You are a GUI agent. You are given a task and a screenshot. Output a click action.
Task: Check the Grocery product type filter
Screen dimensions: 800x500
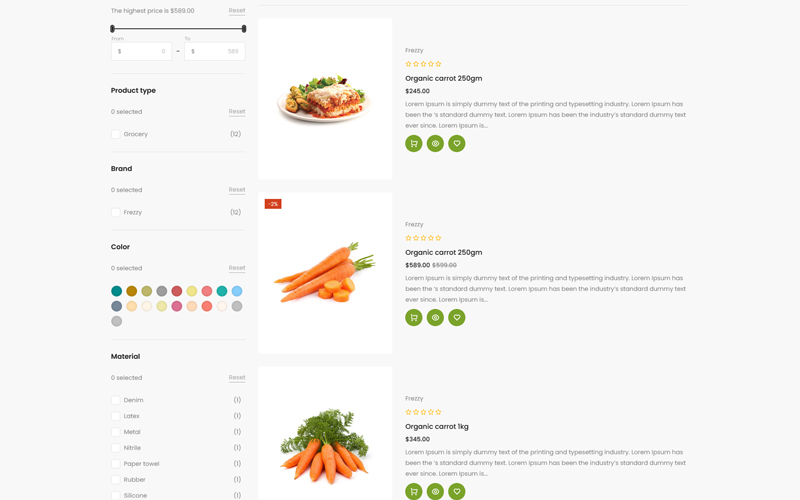pyautogui.click(x=116, y=134)
